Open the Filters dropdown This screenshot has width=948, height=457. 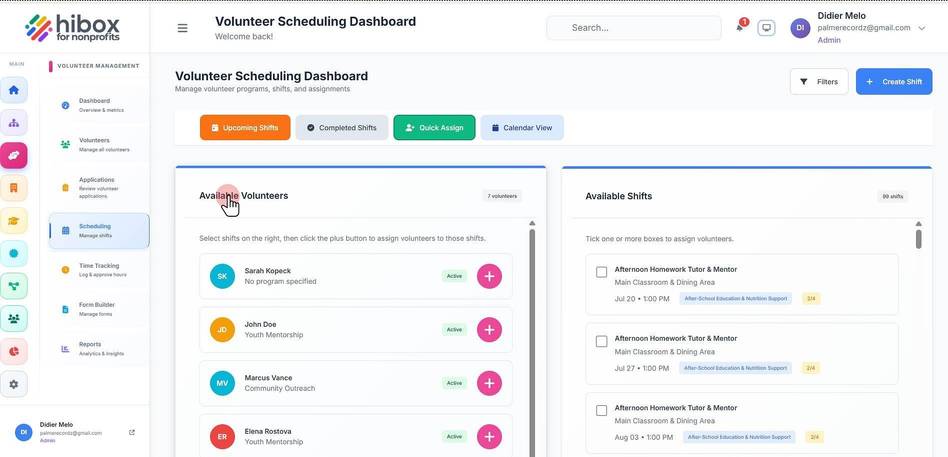(x=819, y=82)
